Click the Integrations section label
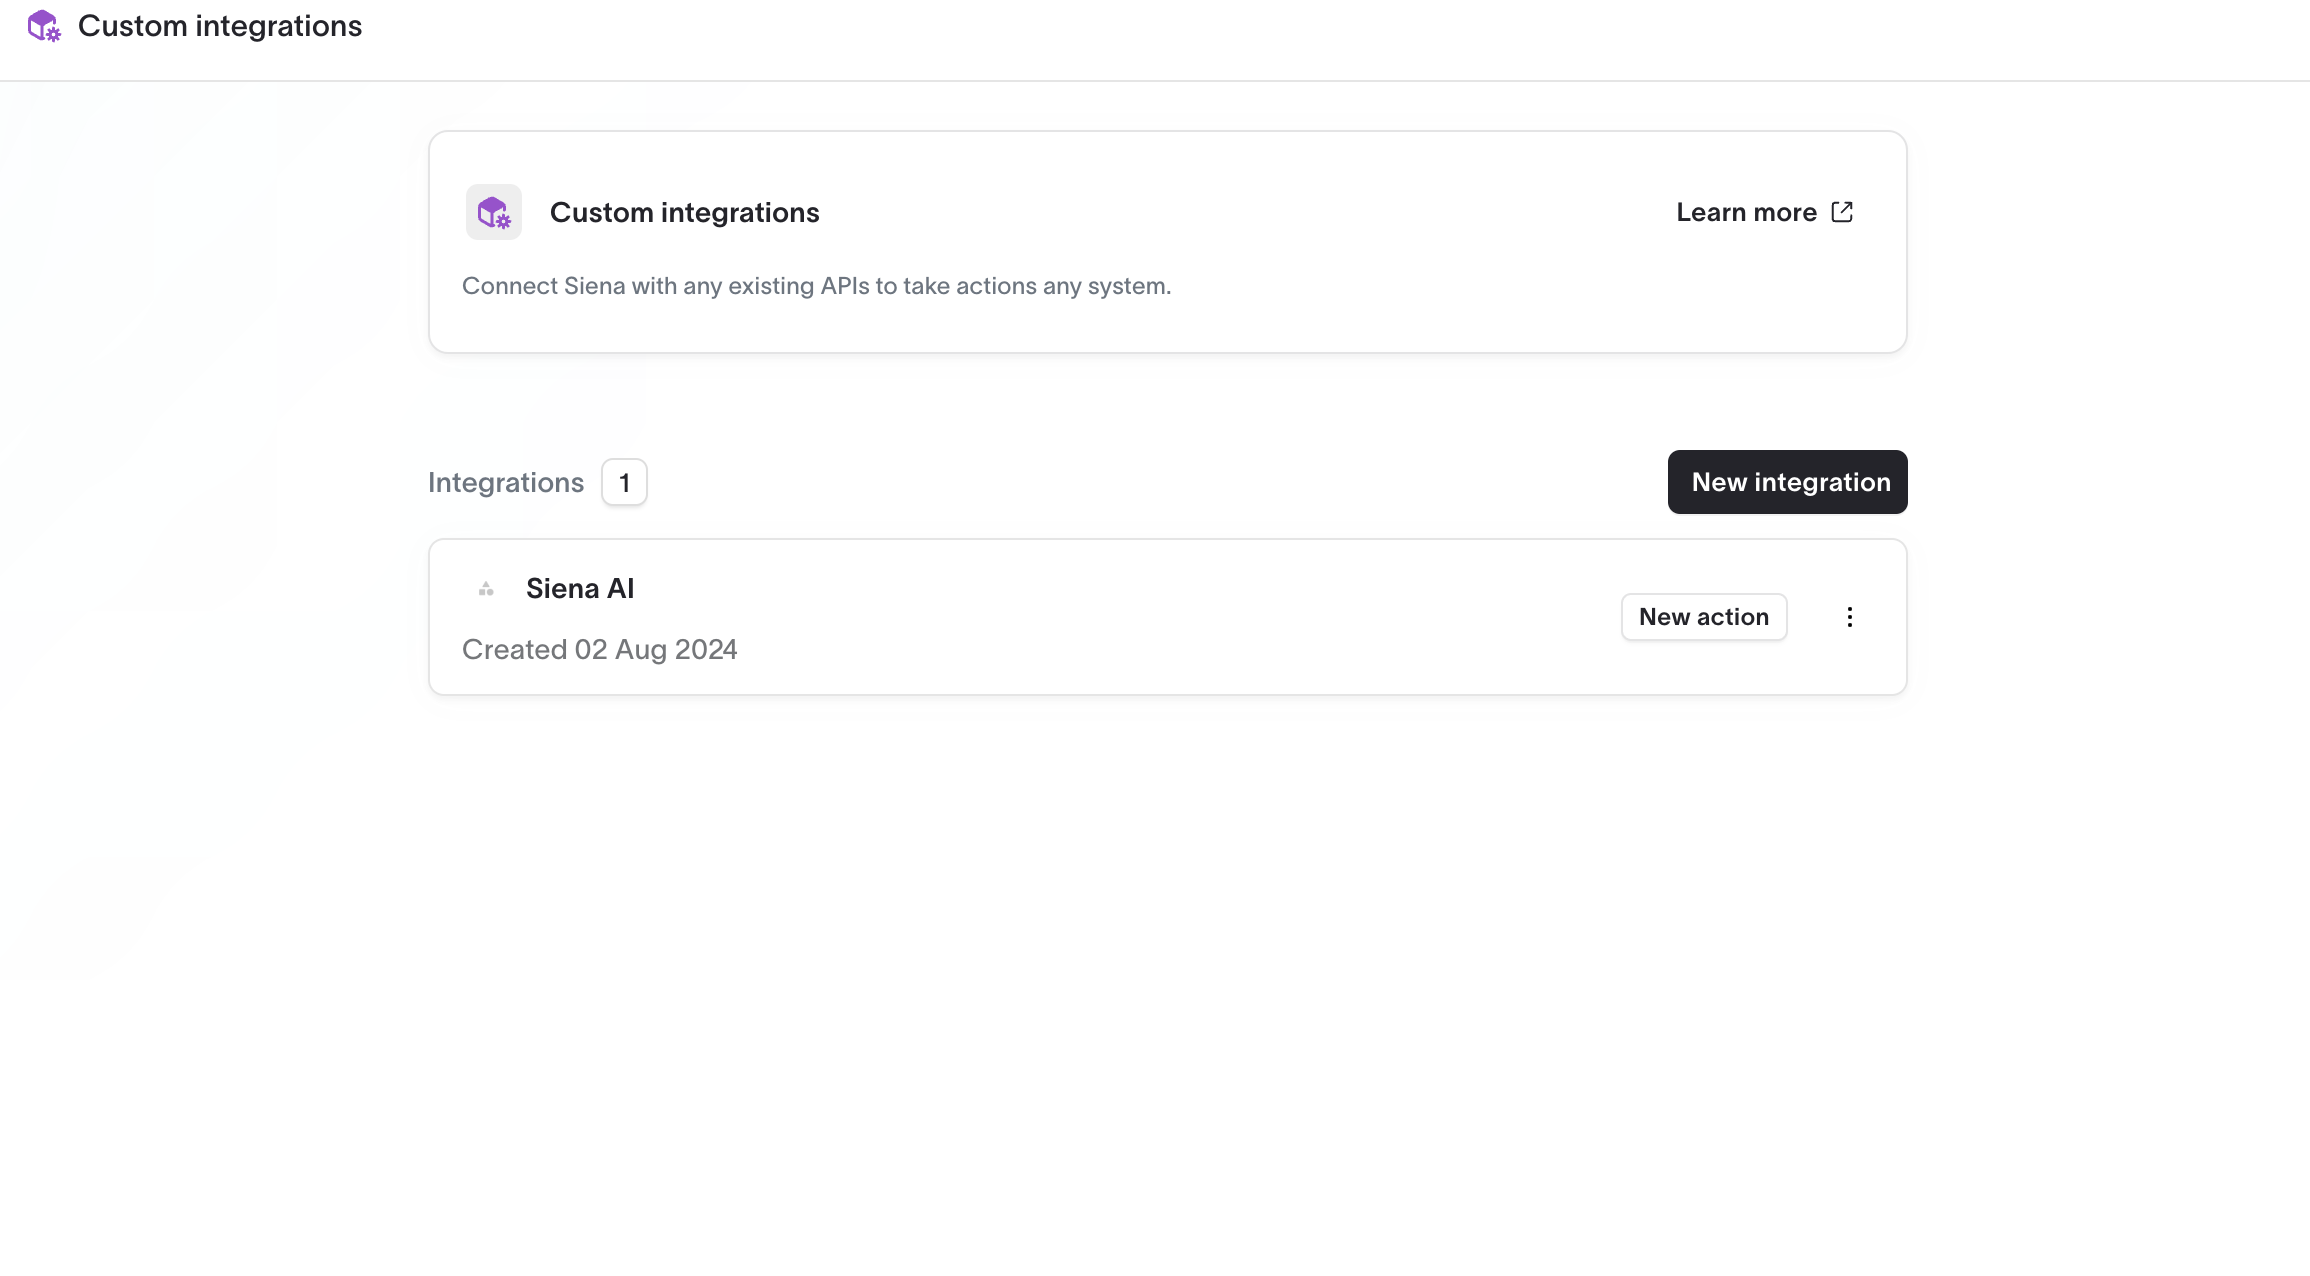The height and width of the screenshot is (1276, 2310). coord(506,483)
